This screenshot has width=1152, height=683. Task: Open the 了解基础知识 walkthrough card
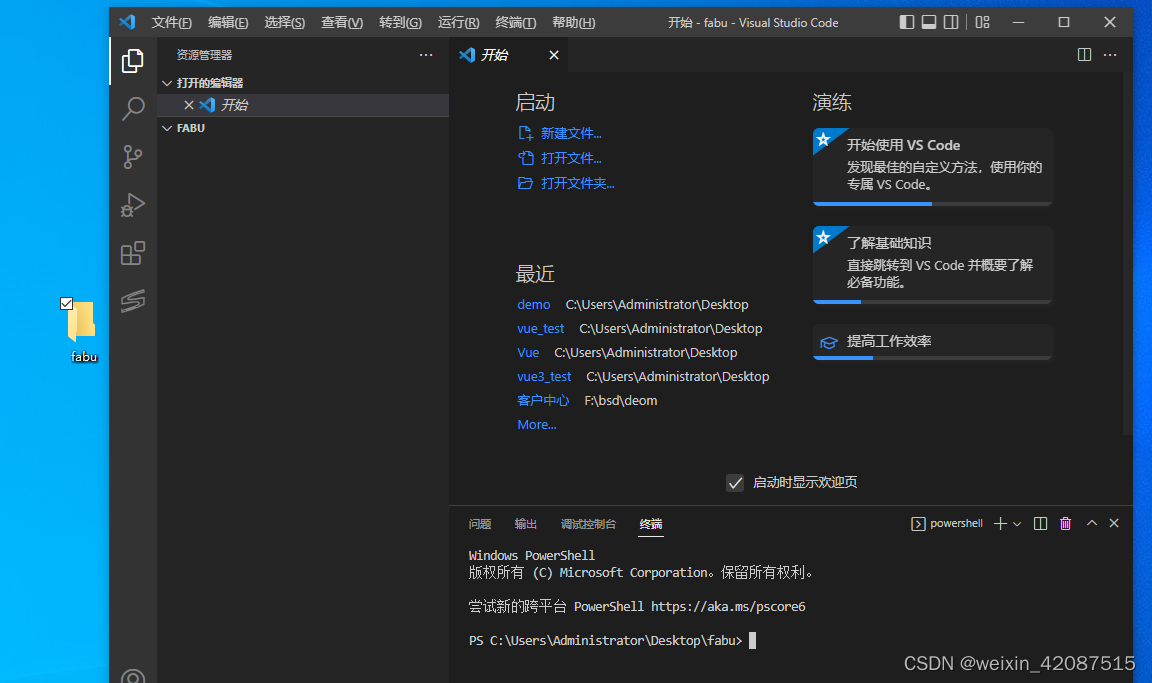pos(932,264)
